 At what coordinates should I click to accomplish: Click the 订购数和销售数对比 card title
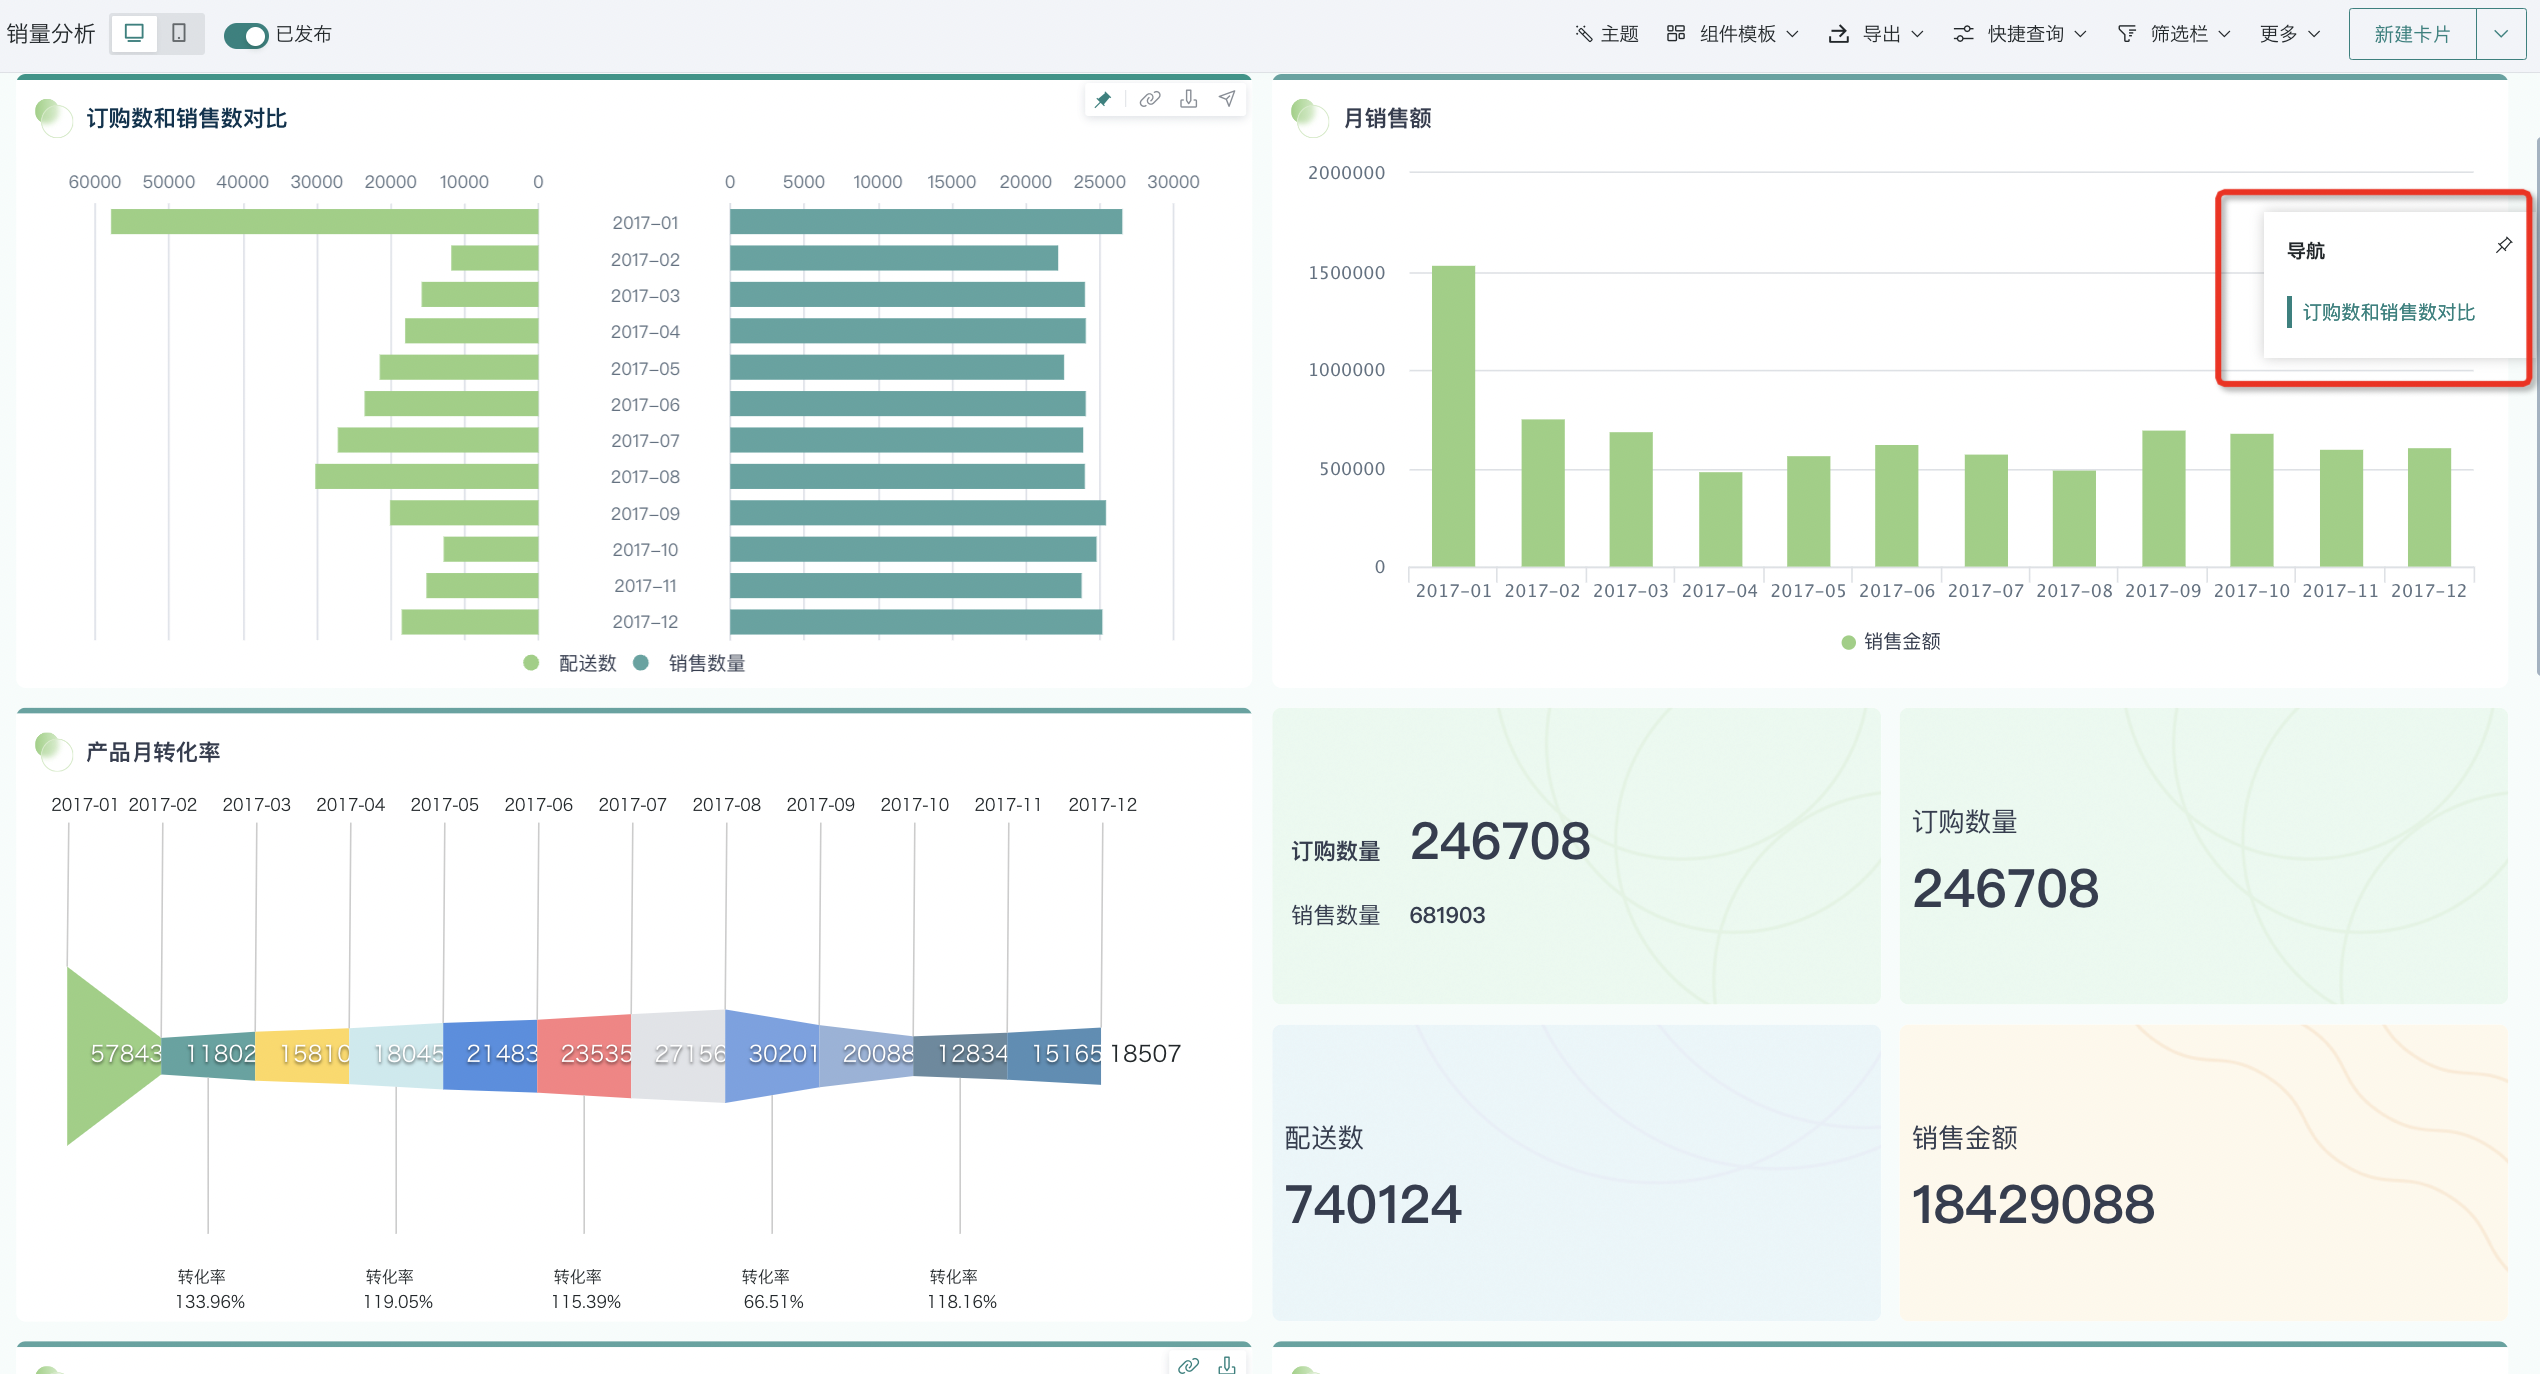click(x=187, y=118)
